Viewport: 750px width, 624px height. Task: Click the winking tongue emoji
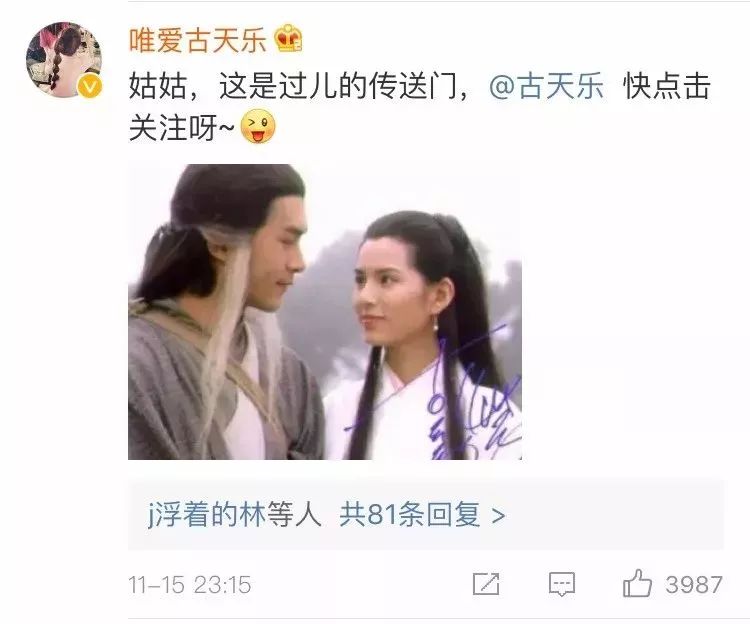258,127
